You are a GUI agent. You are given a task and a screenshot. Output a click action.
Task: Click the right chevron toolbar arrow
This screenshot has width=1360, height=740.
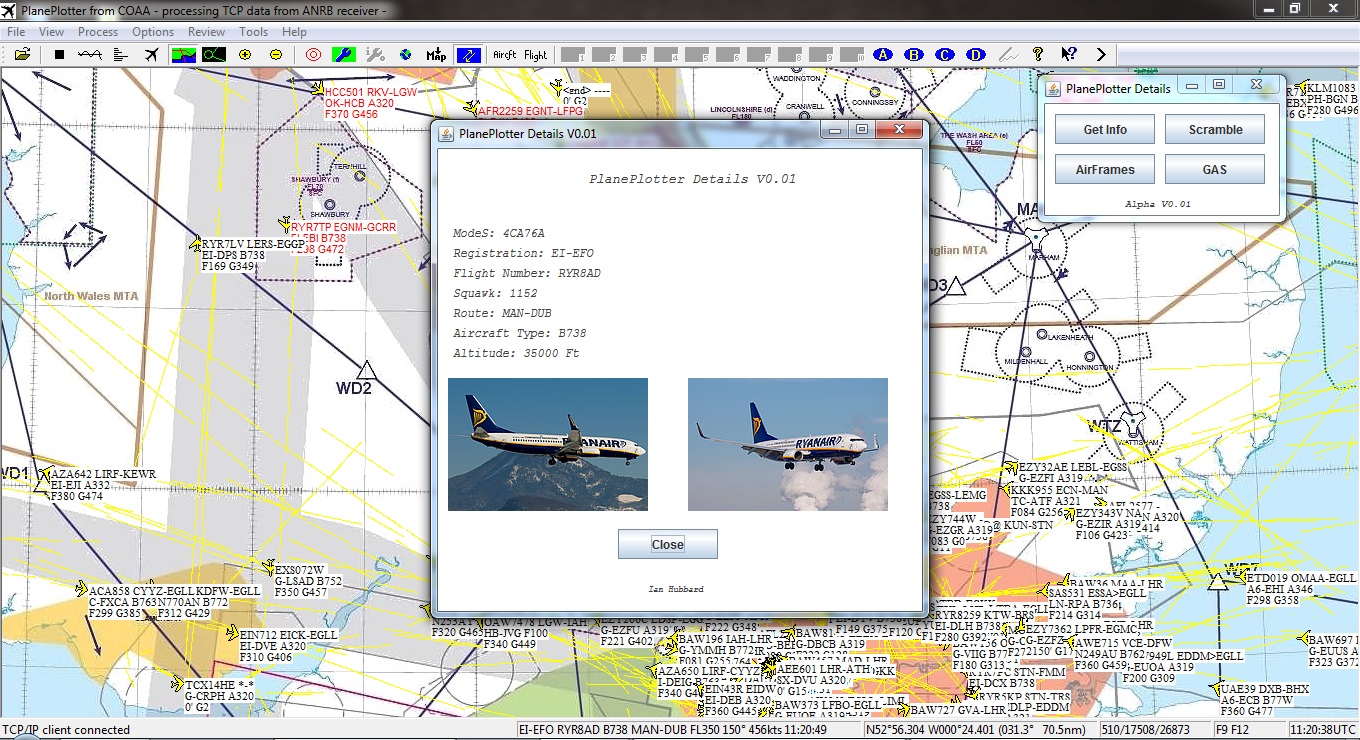tap(1101, 55)
